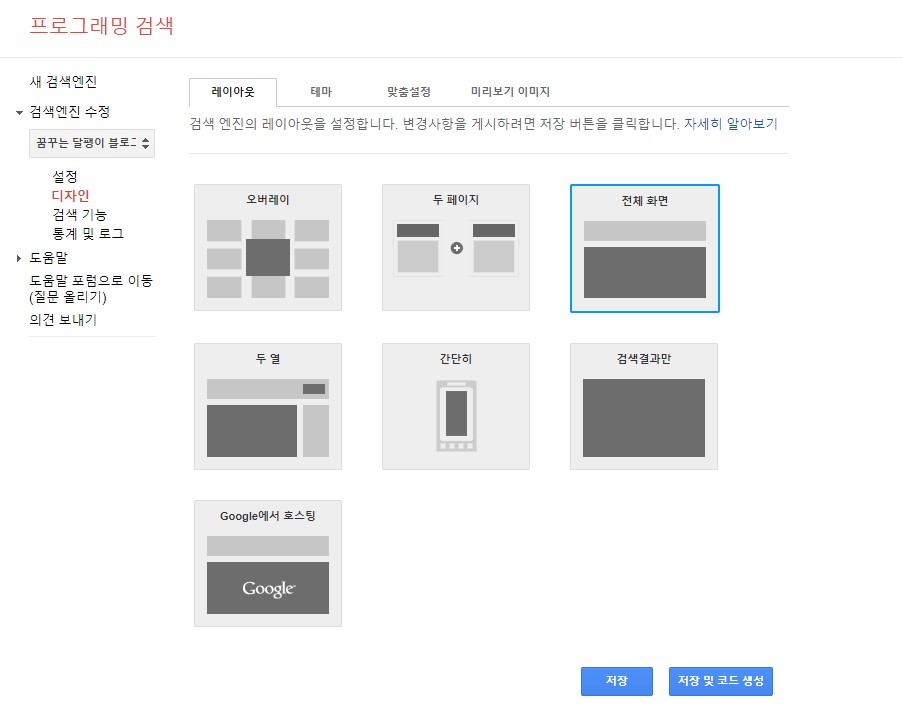903x722 pixels.
Task: Choose the 간단히 mobile layout
Action: pos(456,406)
